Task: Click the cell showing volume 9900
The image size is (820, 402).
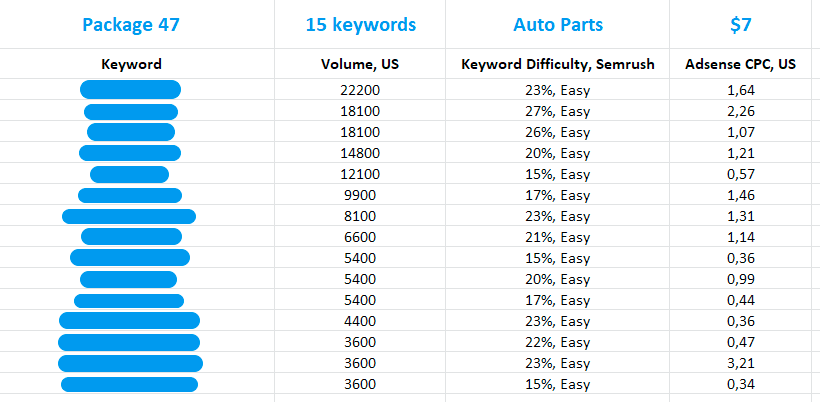Action: point(360,195)
